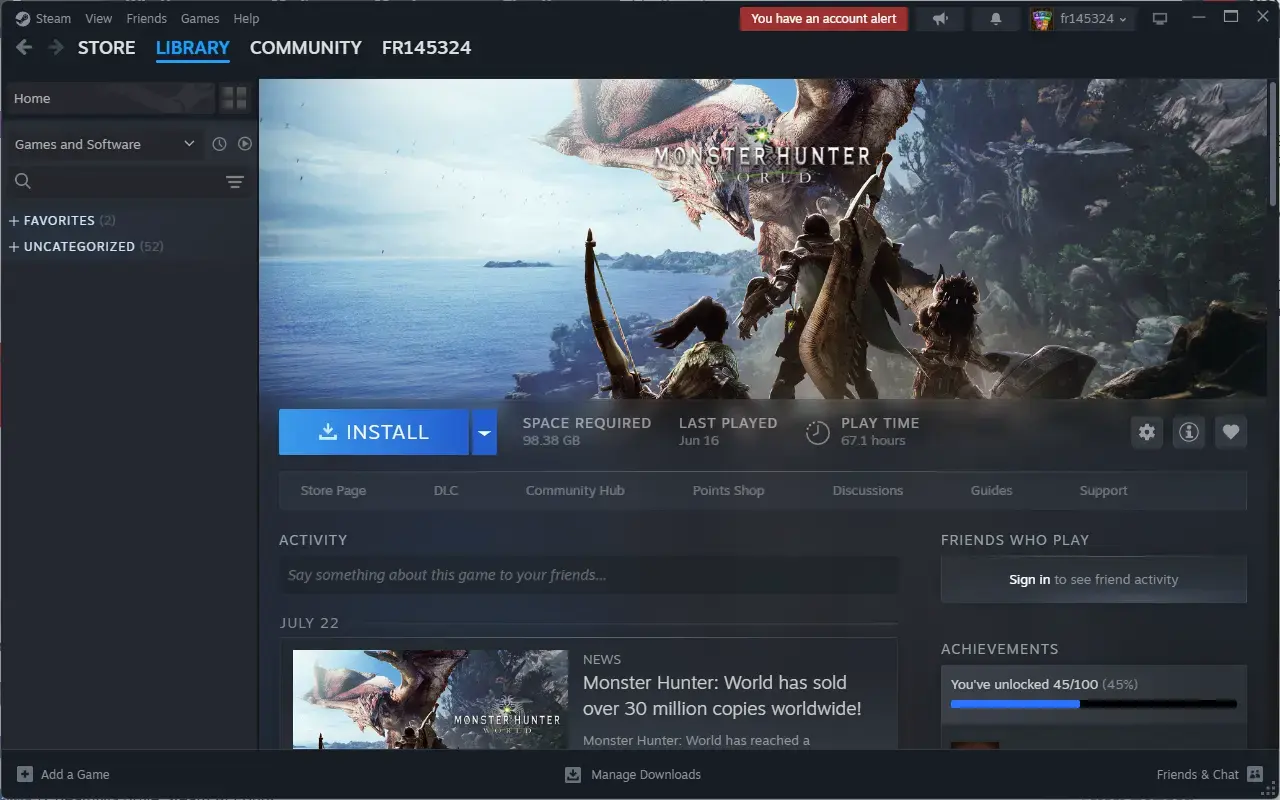Open the Friends menu

[x=147, y=18]
